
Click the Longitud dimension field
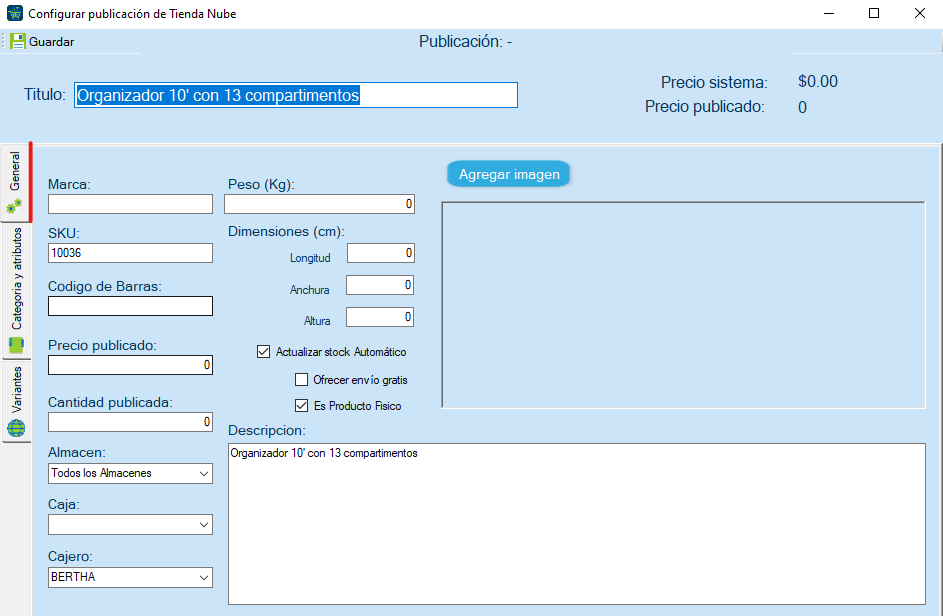coord(381,253)
